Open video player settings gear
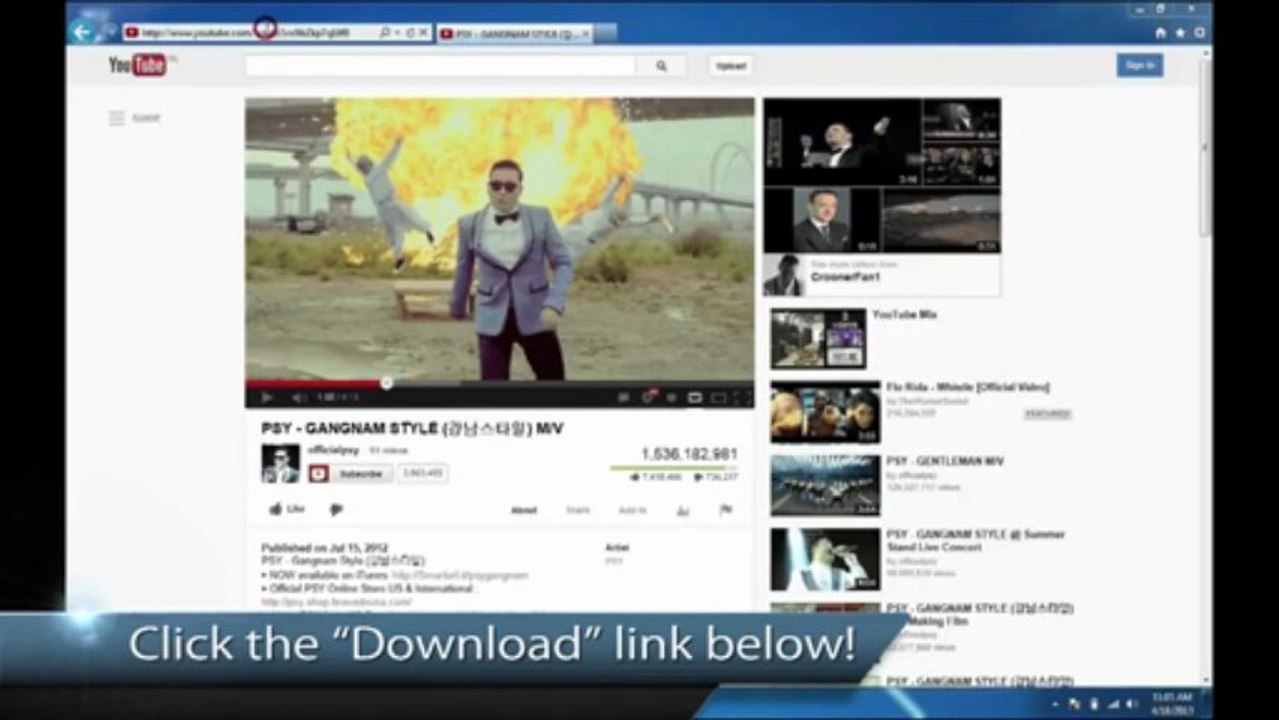 671,397
